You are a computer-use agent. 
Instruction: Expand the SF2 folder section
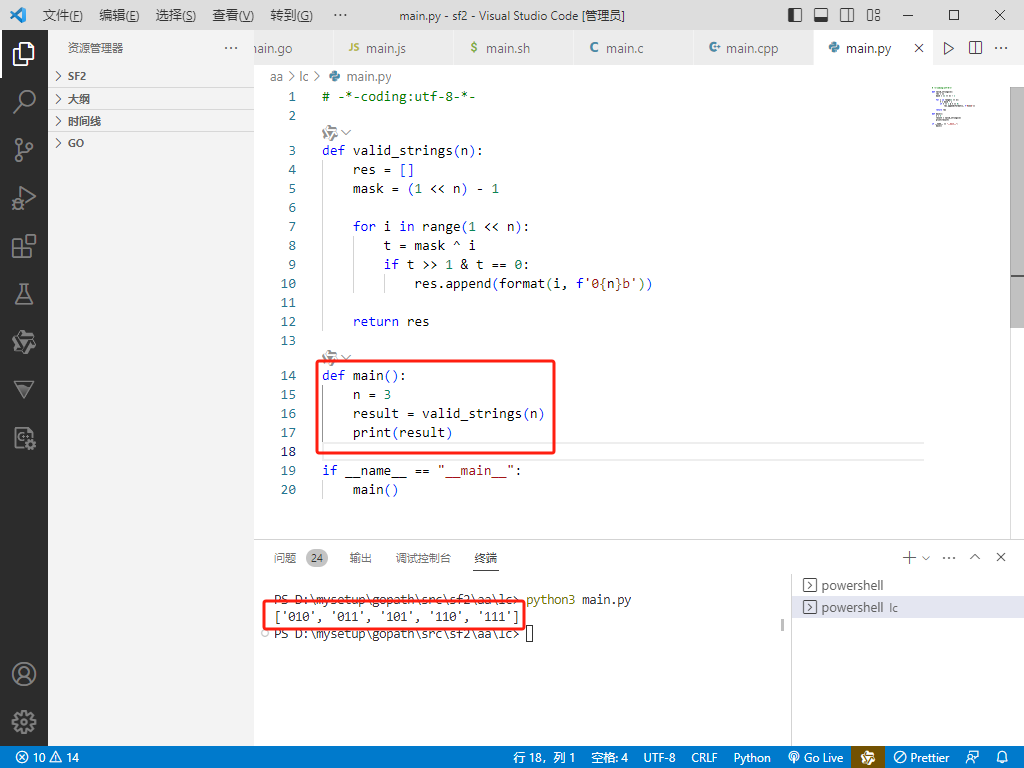click(x=151, y=76)
